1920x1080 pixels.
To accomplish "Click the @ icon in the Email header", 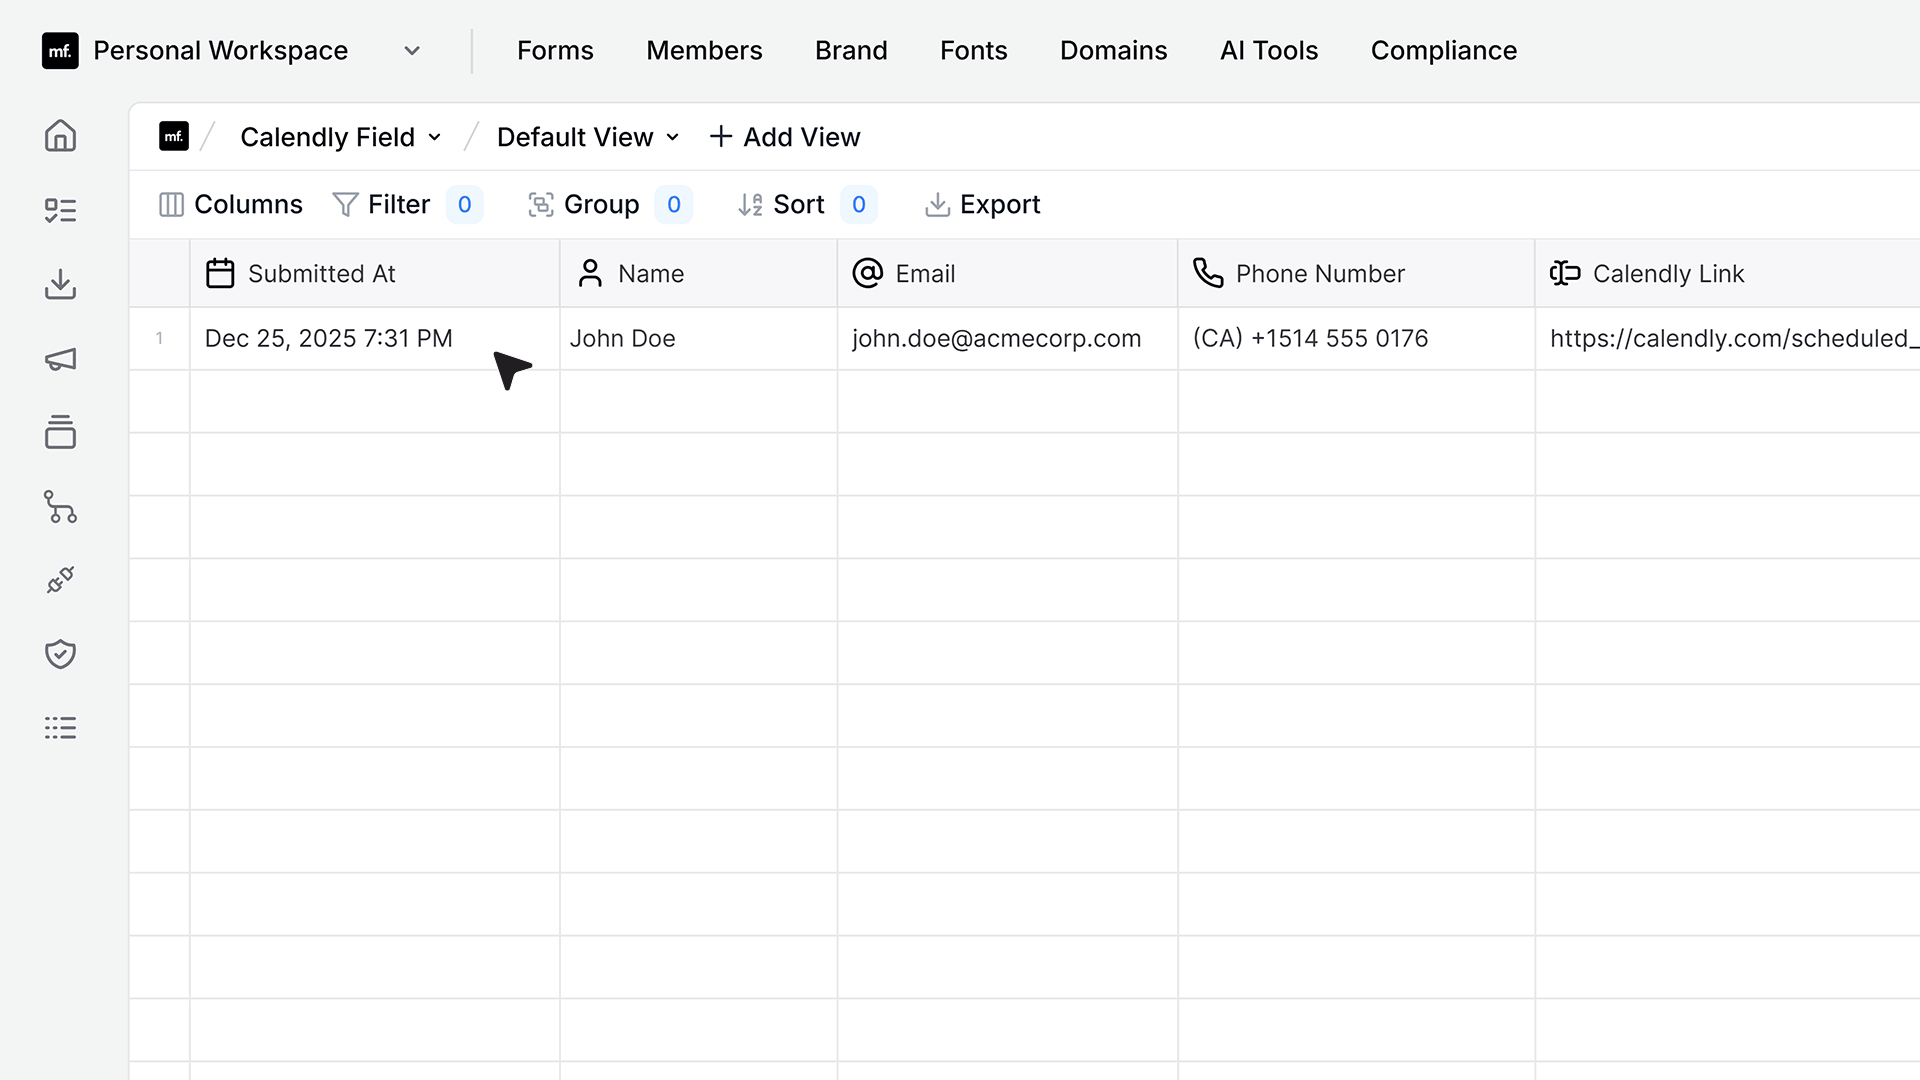I will pos(867,273).
